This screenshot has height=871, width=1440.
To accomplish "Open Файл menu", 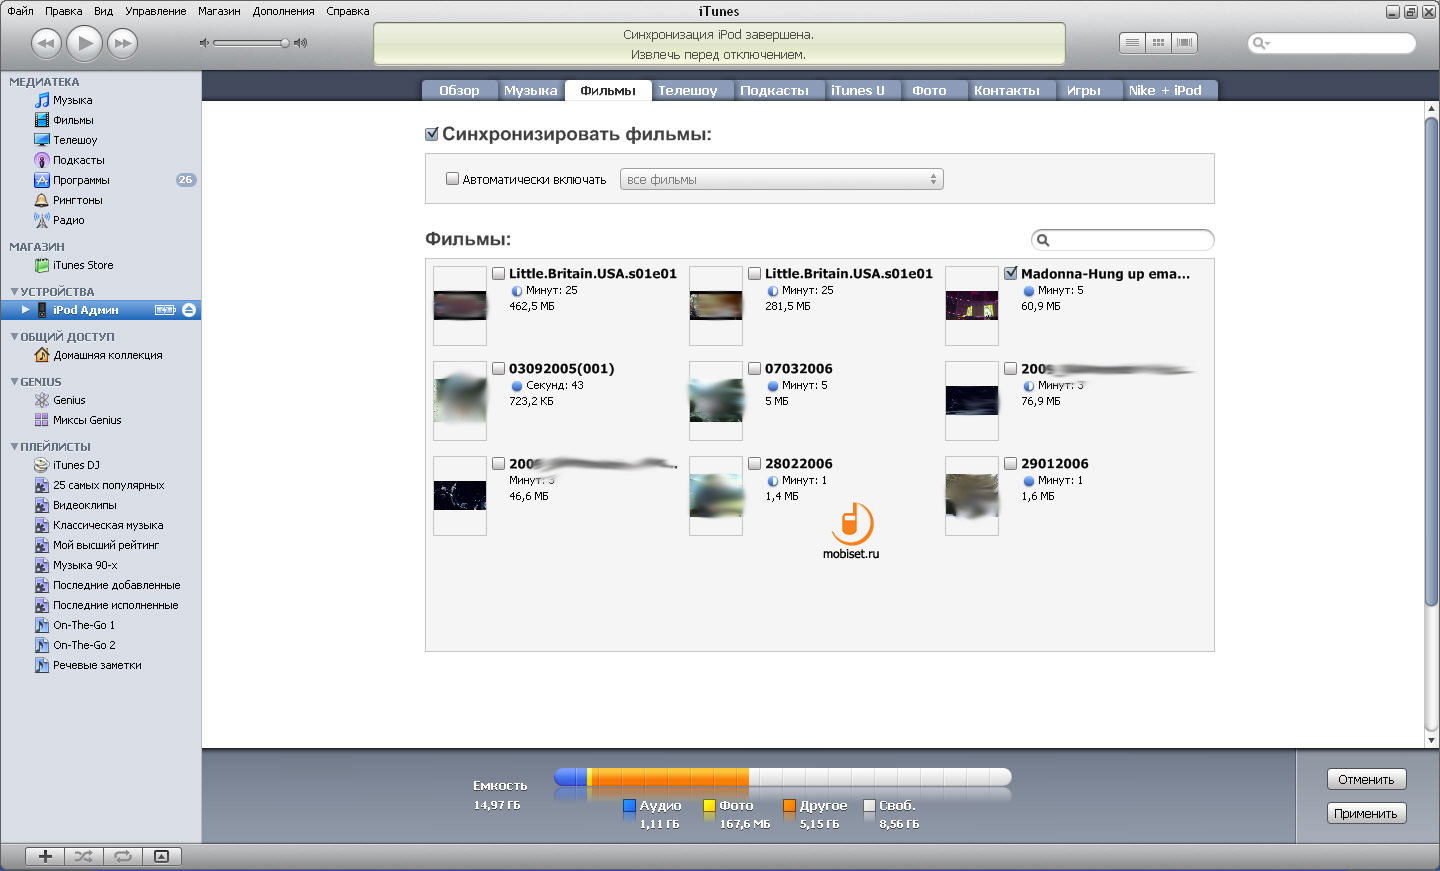I will click(20, 11).
